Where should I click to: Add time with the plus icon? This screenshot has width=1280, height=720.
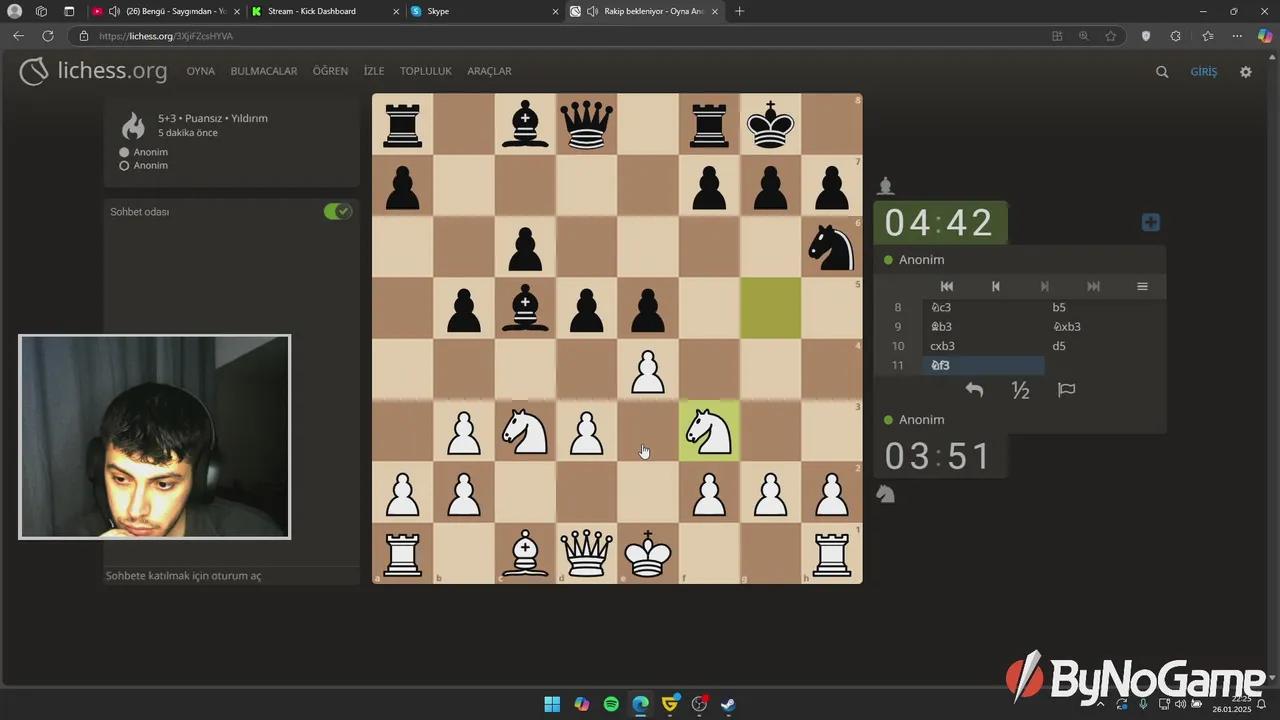(1151, 223)
